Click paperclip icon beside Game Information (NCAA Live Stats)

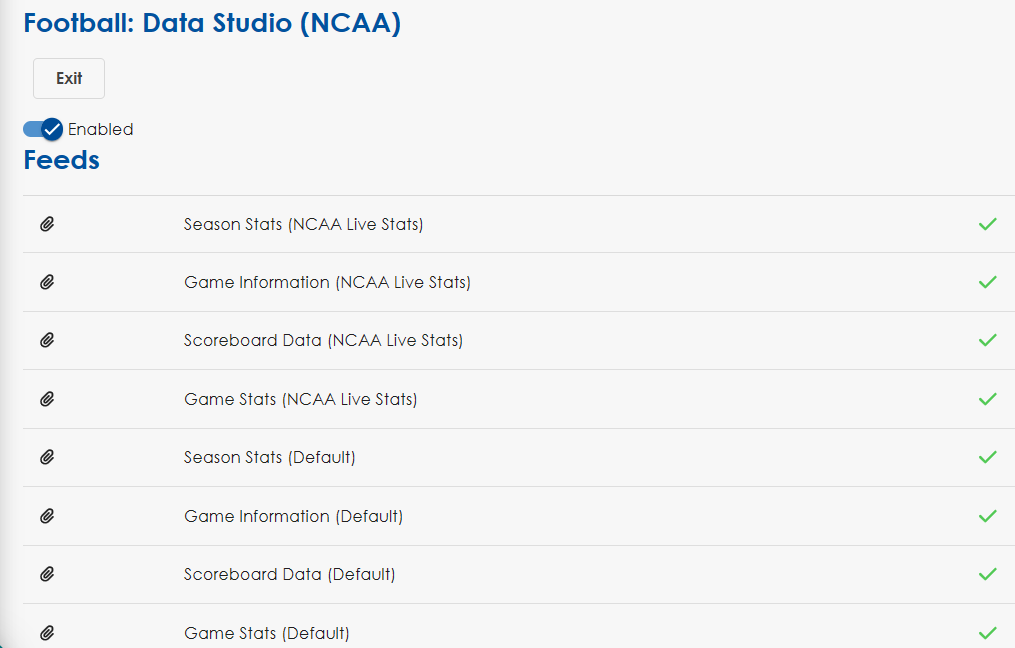(47, 282)
